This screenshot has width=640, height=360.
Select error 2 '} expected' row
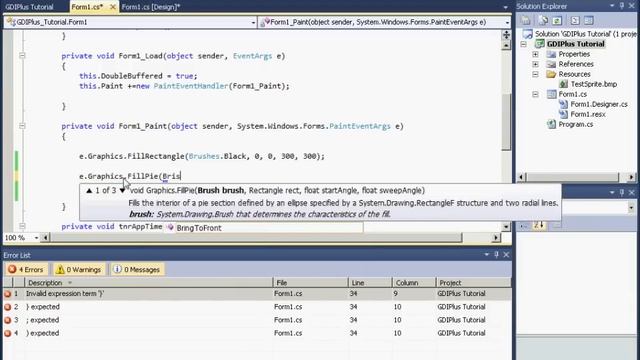tap(257, 307)
